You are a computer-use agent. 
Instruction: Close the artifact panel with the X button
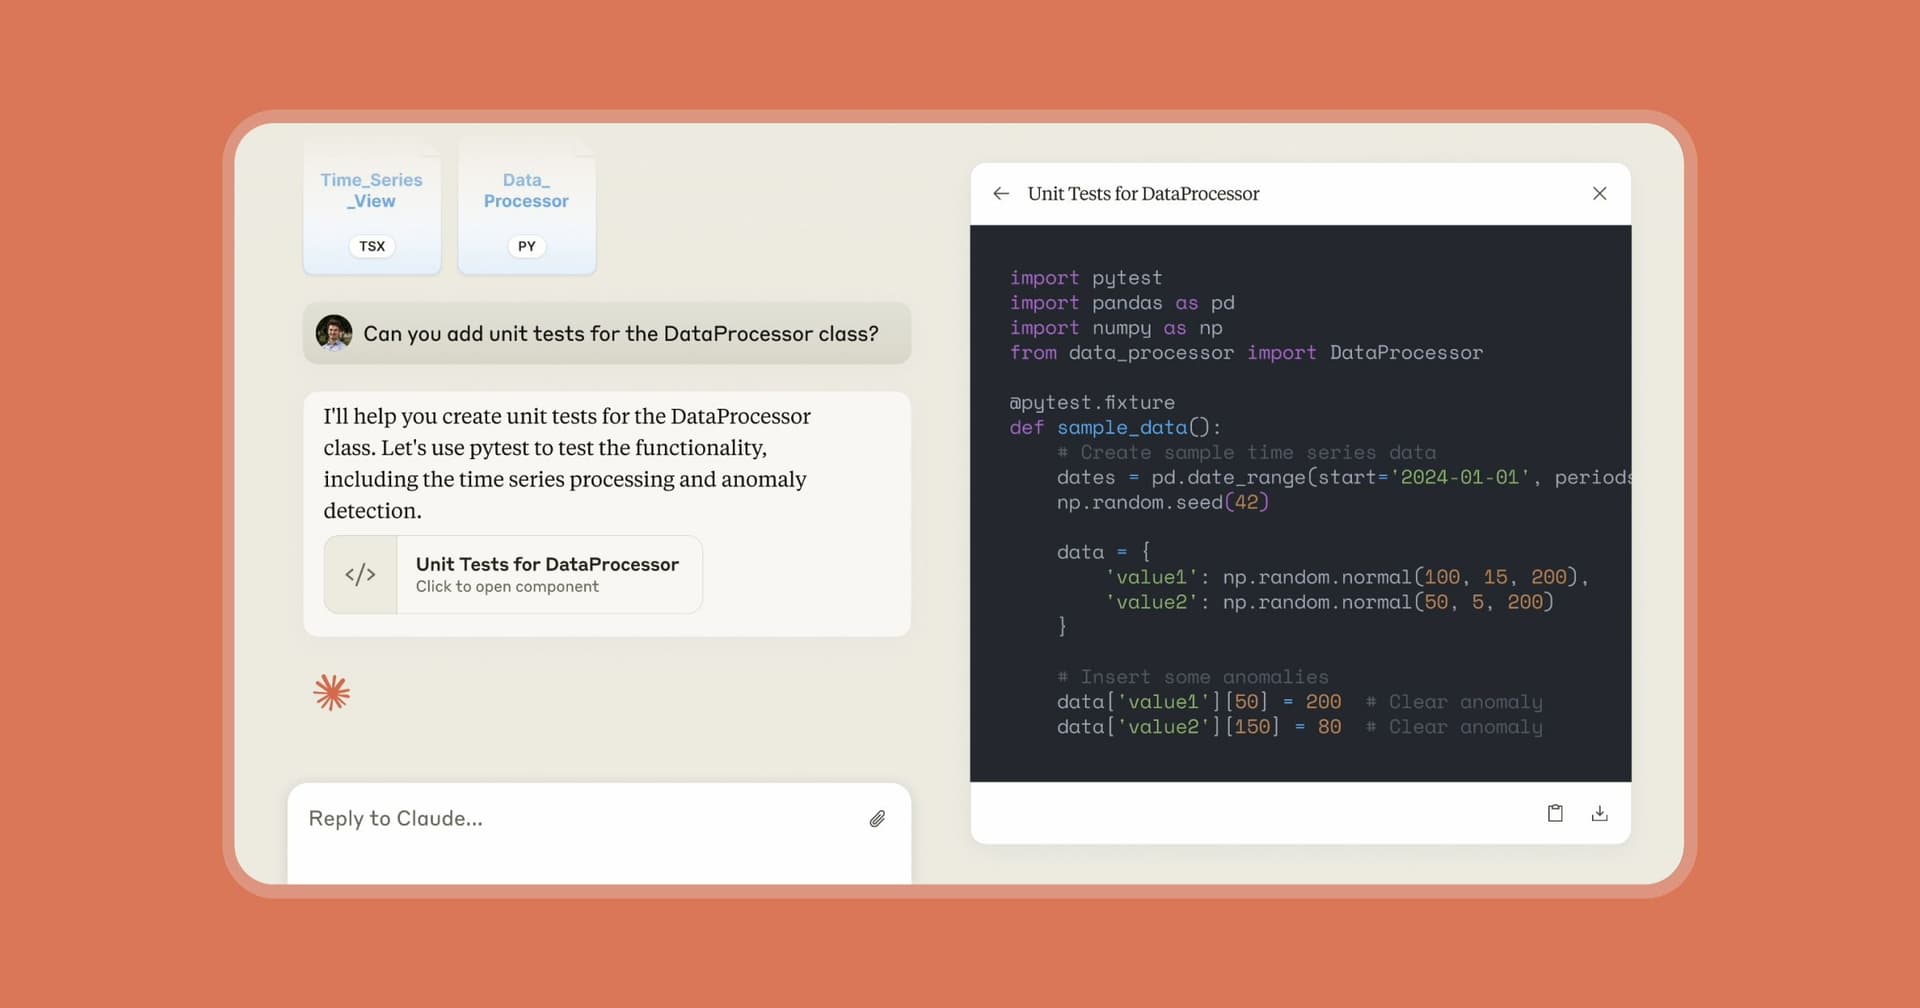coord(1600,193)
